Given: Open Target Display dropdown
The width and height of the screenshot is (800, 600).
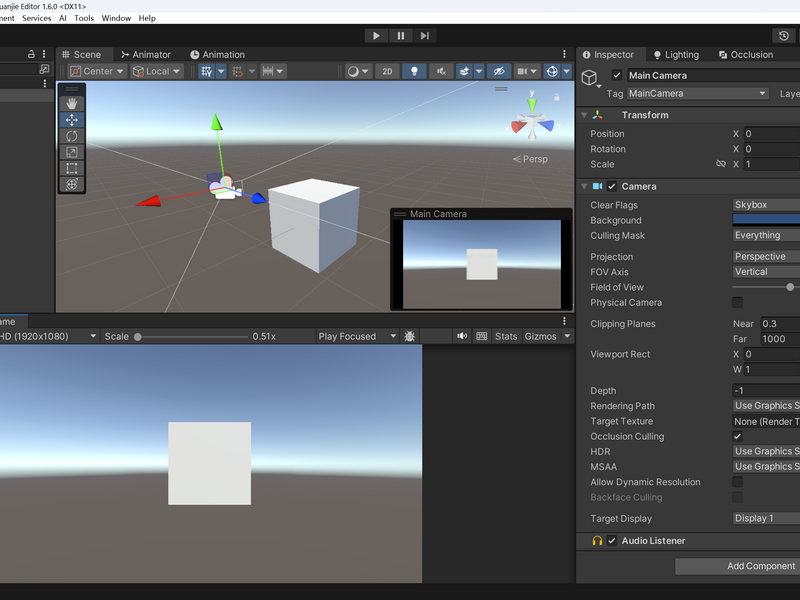Looking at the screenshot, I should click(x=766, y=518).
